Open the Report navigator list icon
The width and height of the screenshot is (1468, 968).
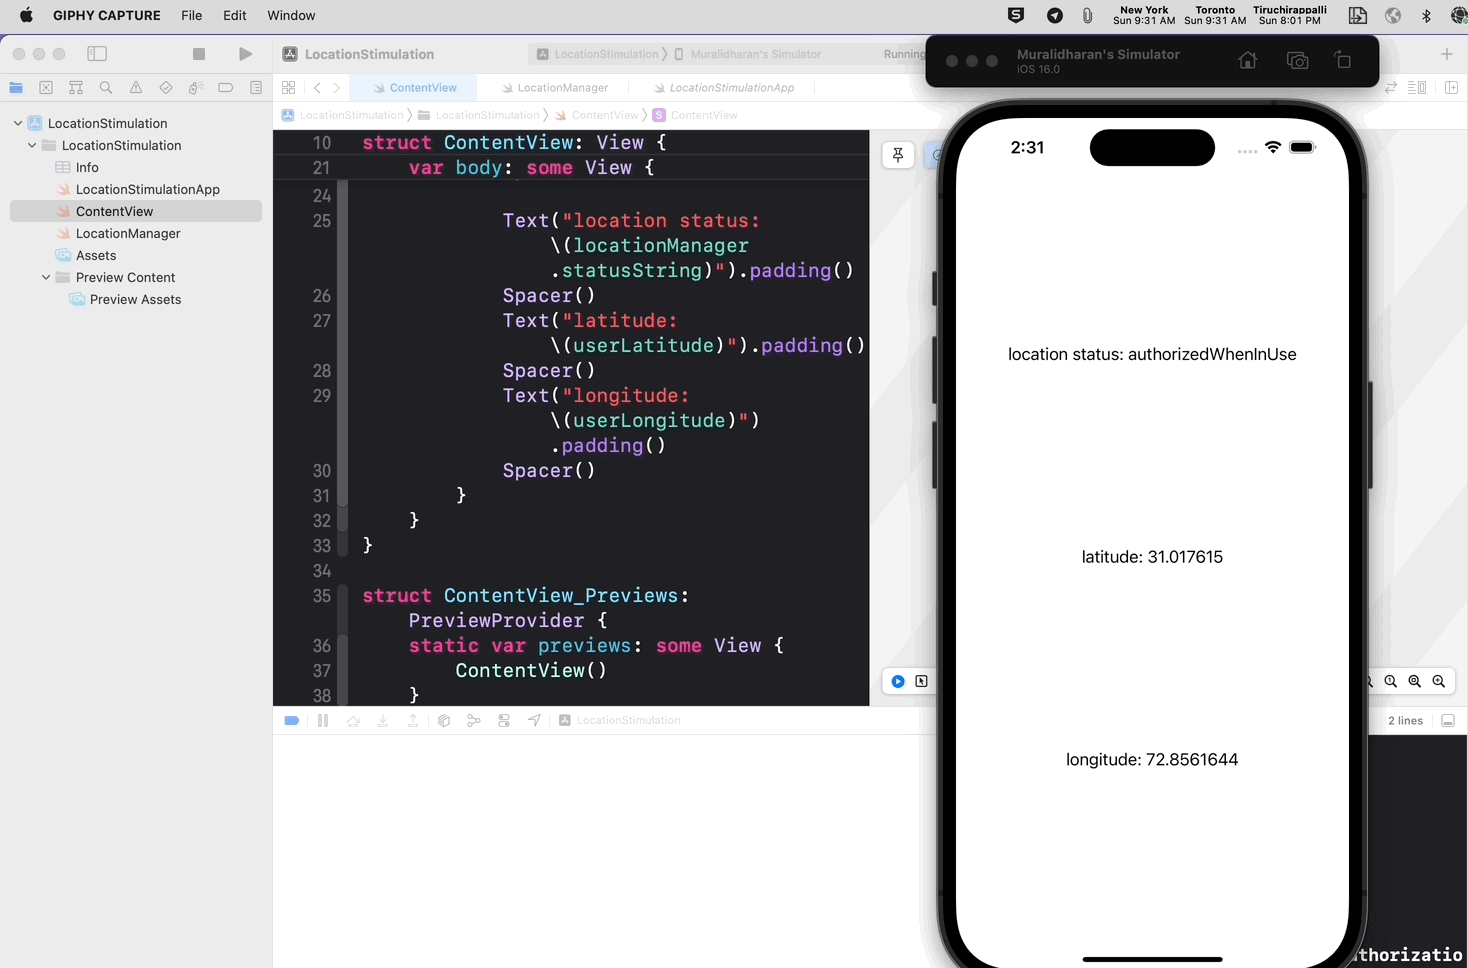click(x=255, y=88)
